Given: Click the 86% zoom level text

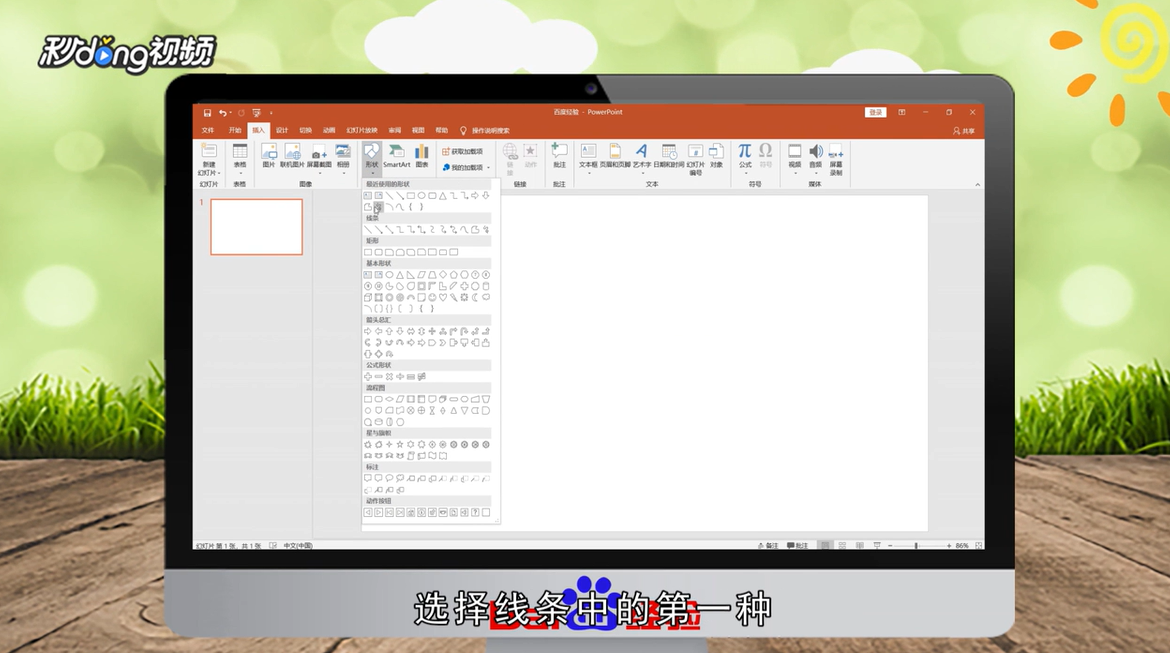Looking at the screenshot, I should (962, 546).
